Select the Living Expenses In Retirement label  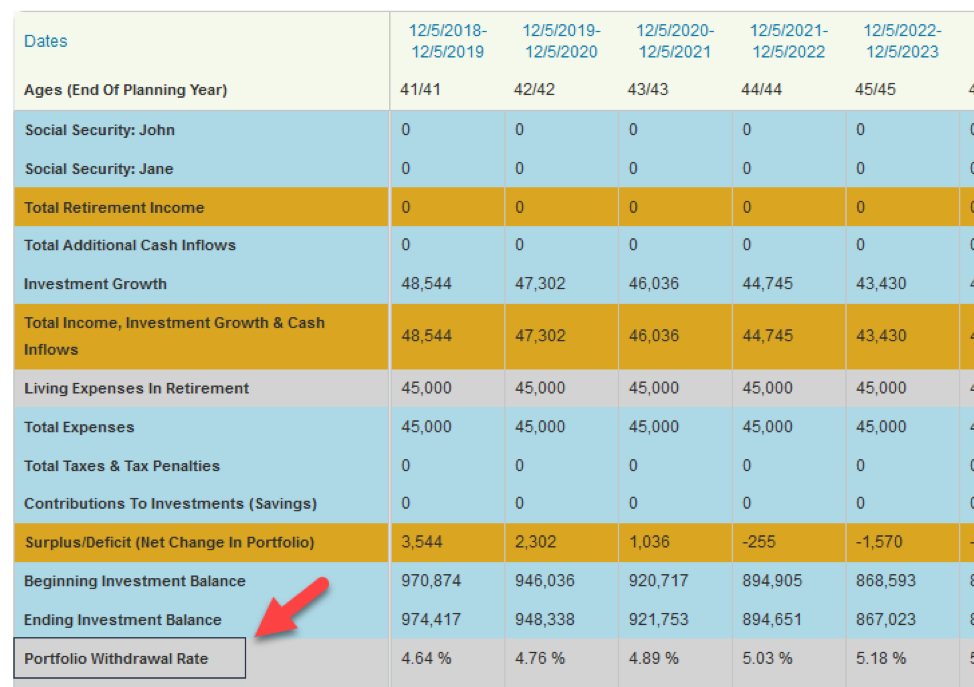tap(137, 388)
